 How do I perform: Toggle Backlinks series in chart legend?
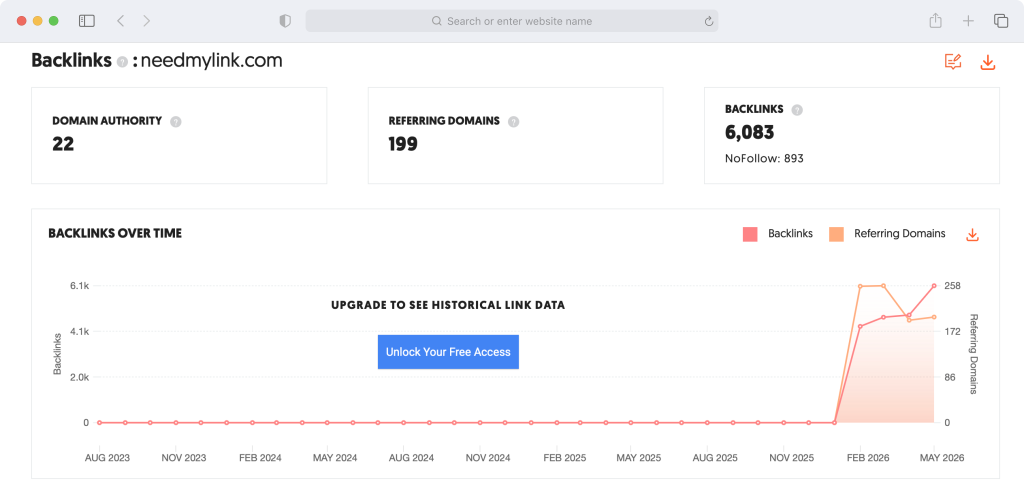(778, 233)
